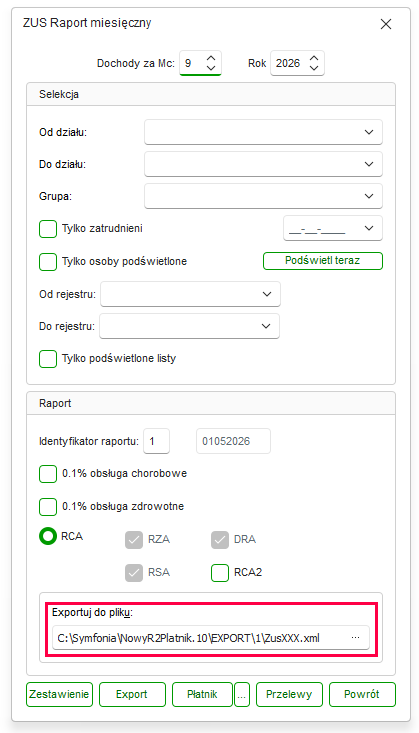The height and width of the screenshot is (733, 419).
Task: Enable Tylko podświetlone listy checkbox
Action: pyautogui.click(x=48, y=359)
